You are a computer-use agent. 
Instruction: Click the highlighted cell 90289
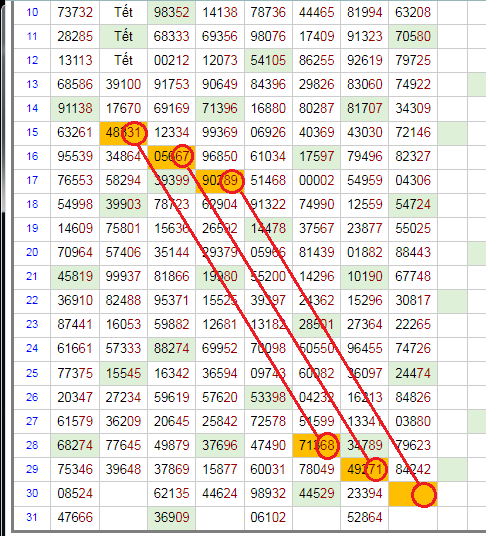pos(220,180)
